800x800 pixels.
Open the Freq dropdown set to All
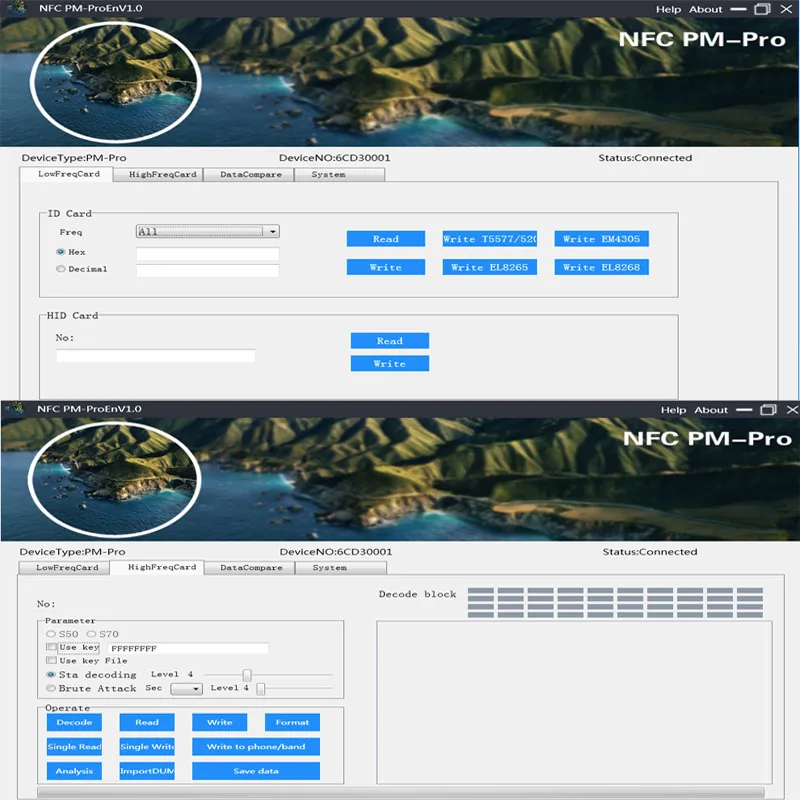point(208,231)
